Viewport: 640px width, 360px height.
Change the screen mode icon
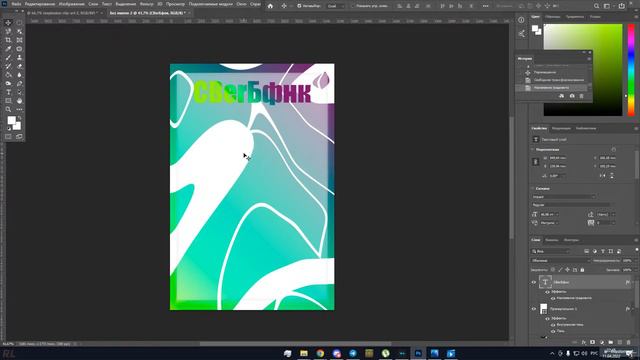(19, 137)
